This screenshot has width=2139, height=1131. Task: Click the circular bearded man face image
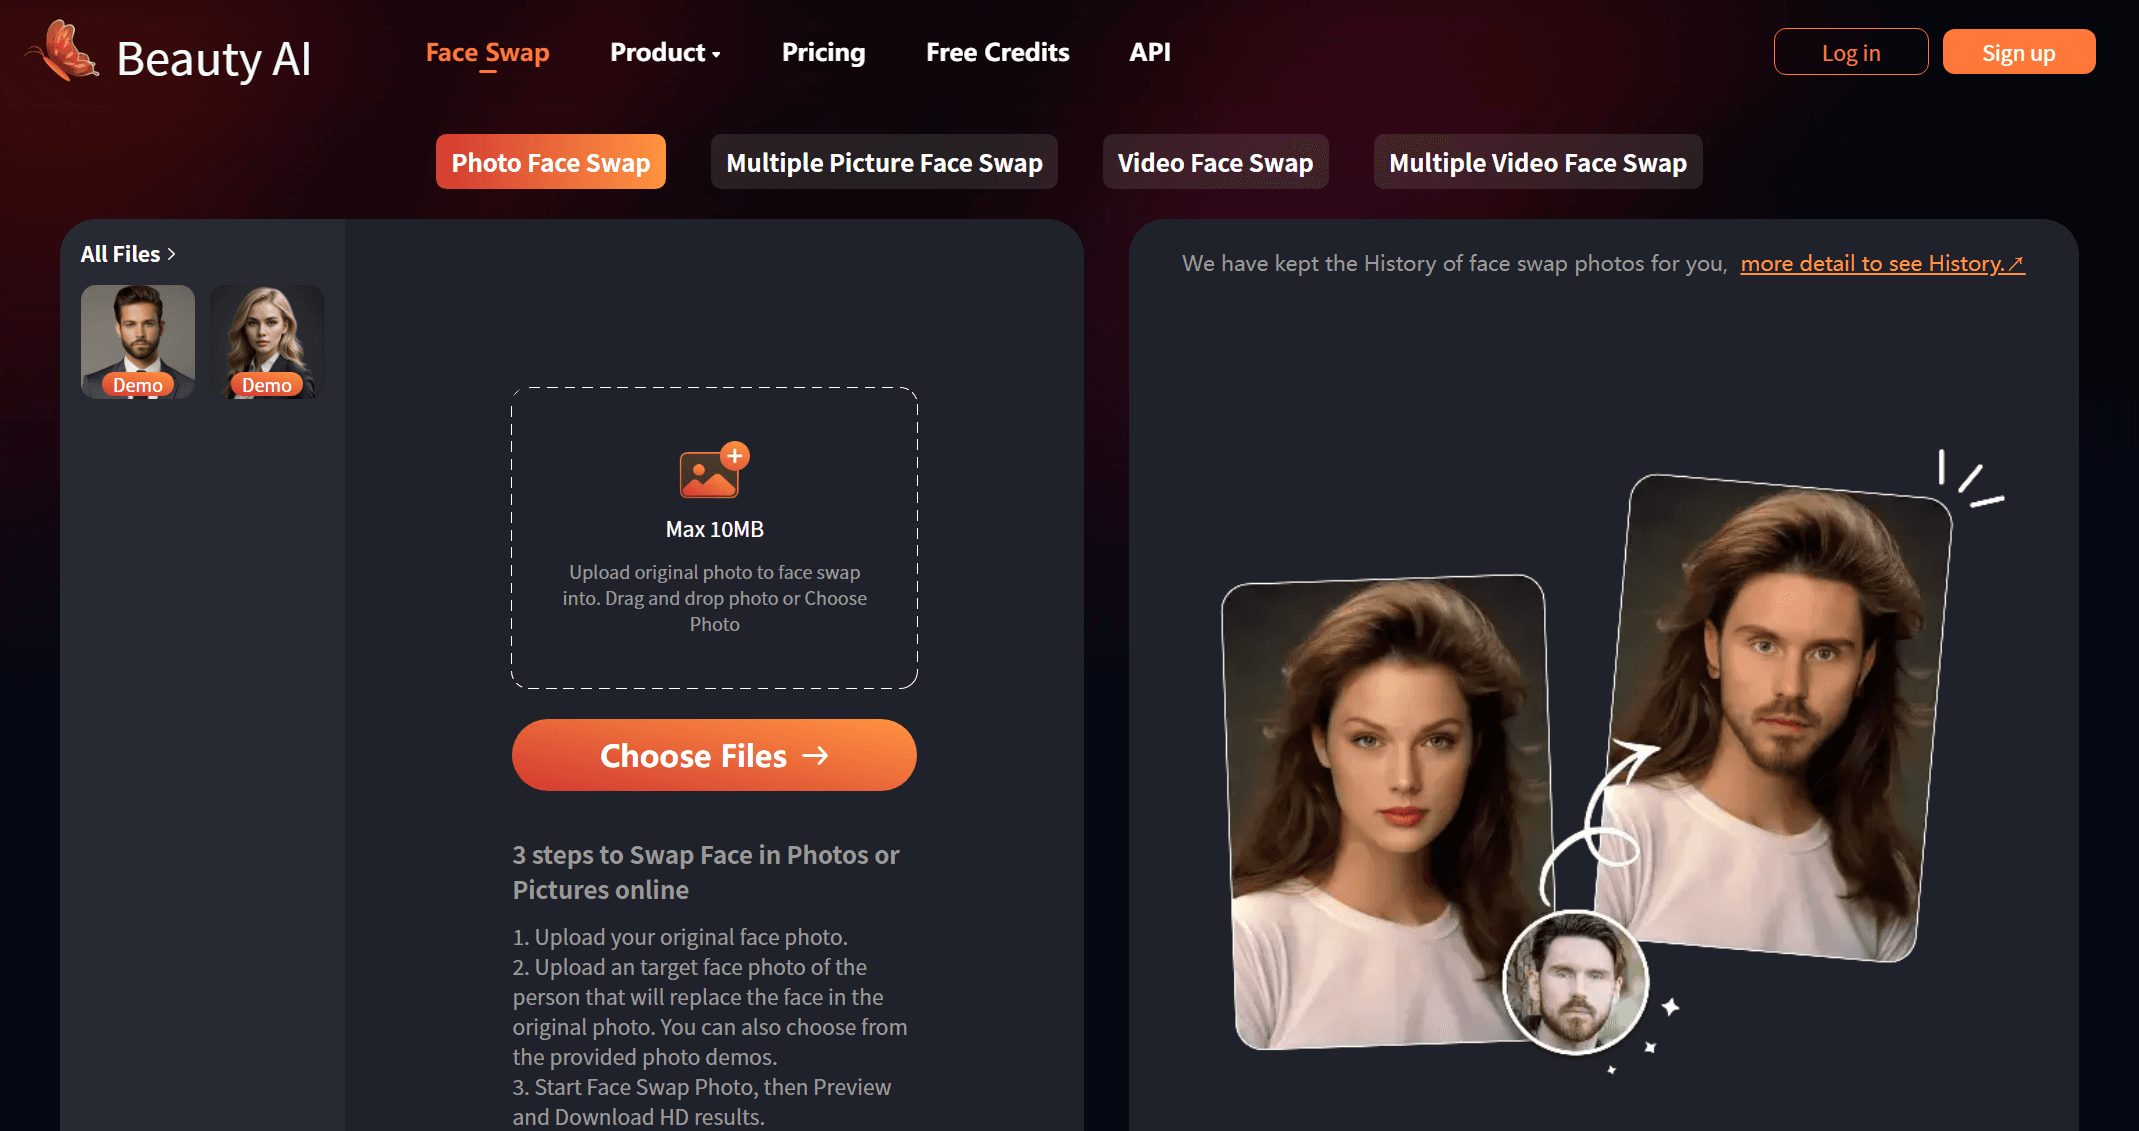1575,983
